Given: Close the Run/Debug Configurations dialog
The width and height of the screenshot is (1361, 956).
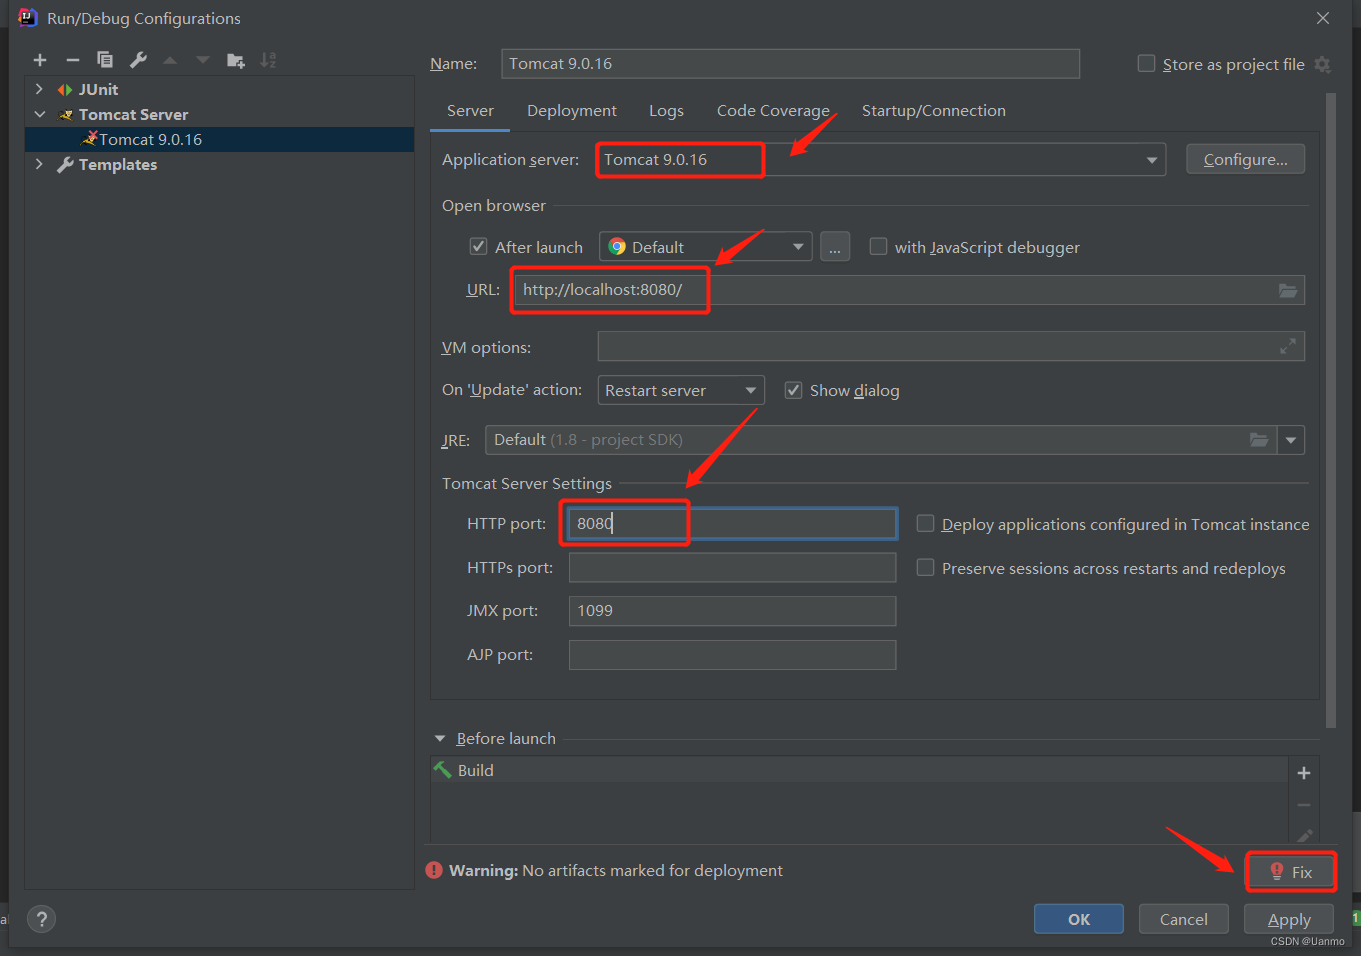Looking at the screenshot, I should [x=1323, y=18].
